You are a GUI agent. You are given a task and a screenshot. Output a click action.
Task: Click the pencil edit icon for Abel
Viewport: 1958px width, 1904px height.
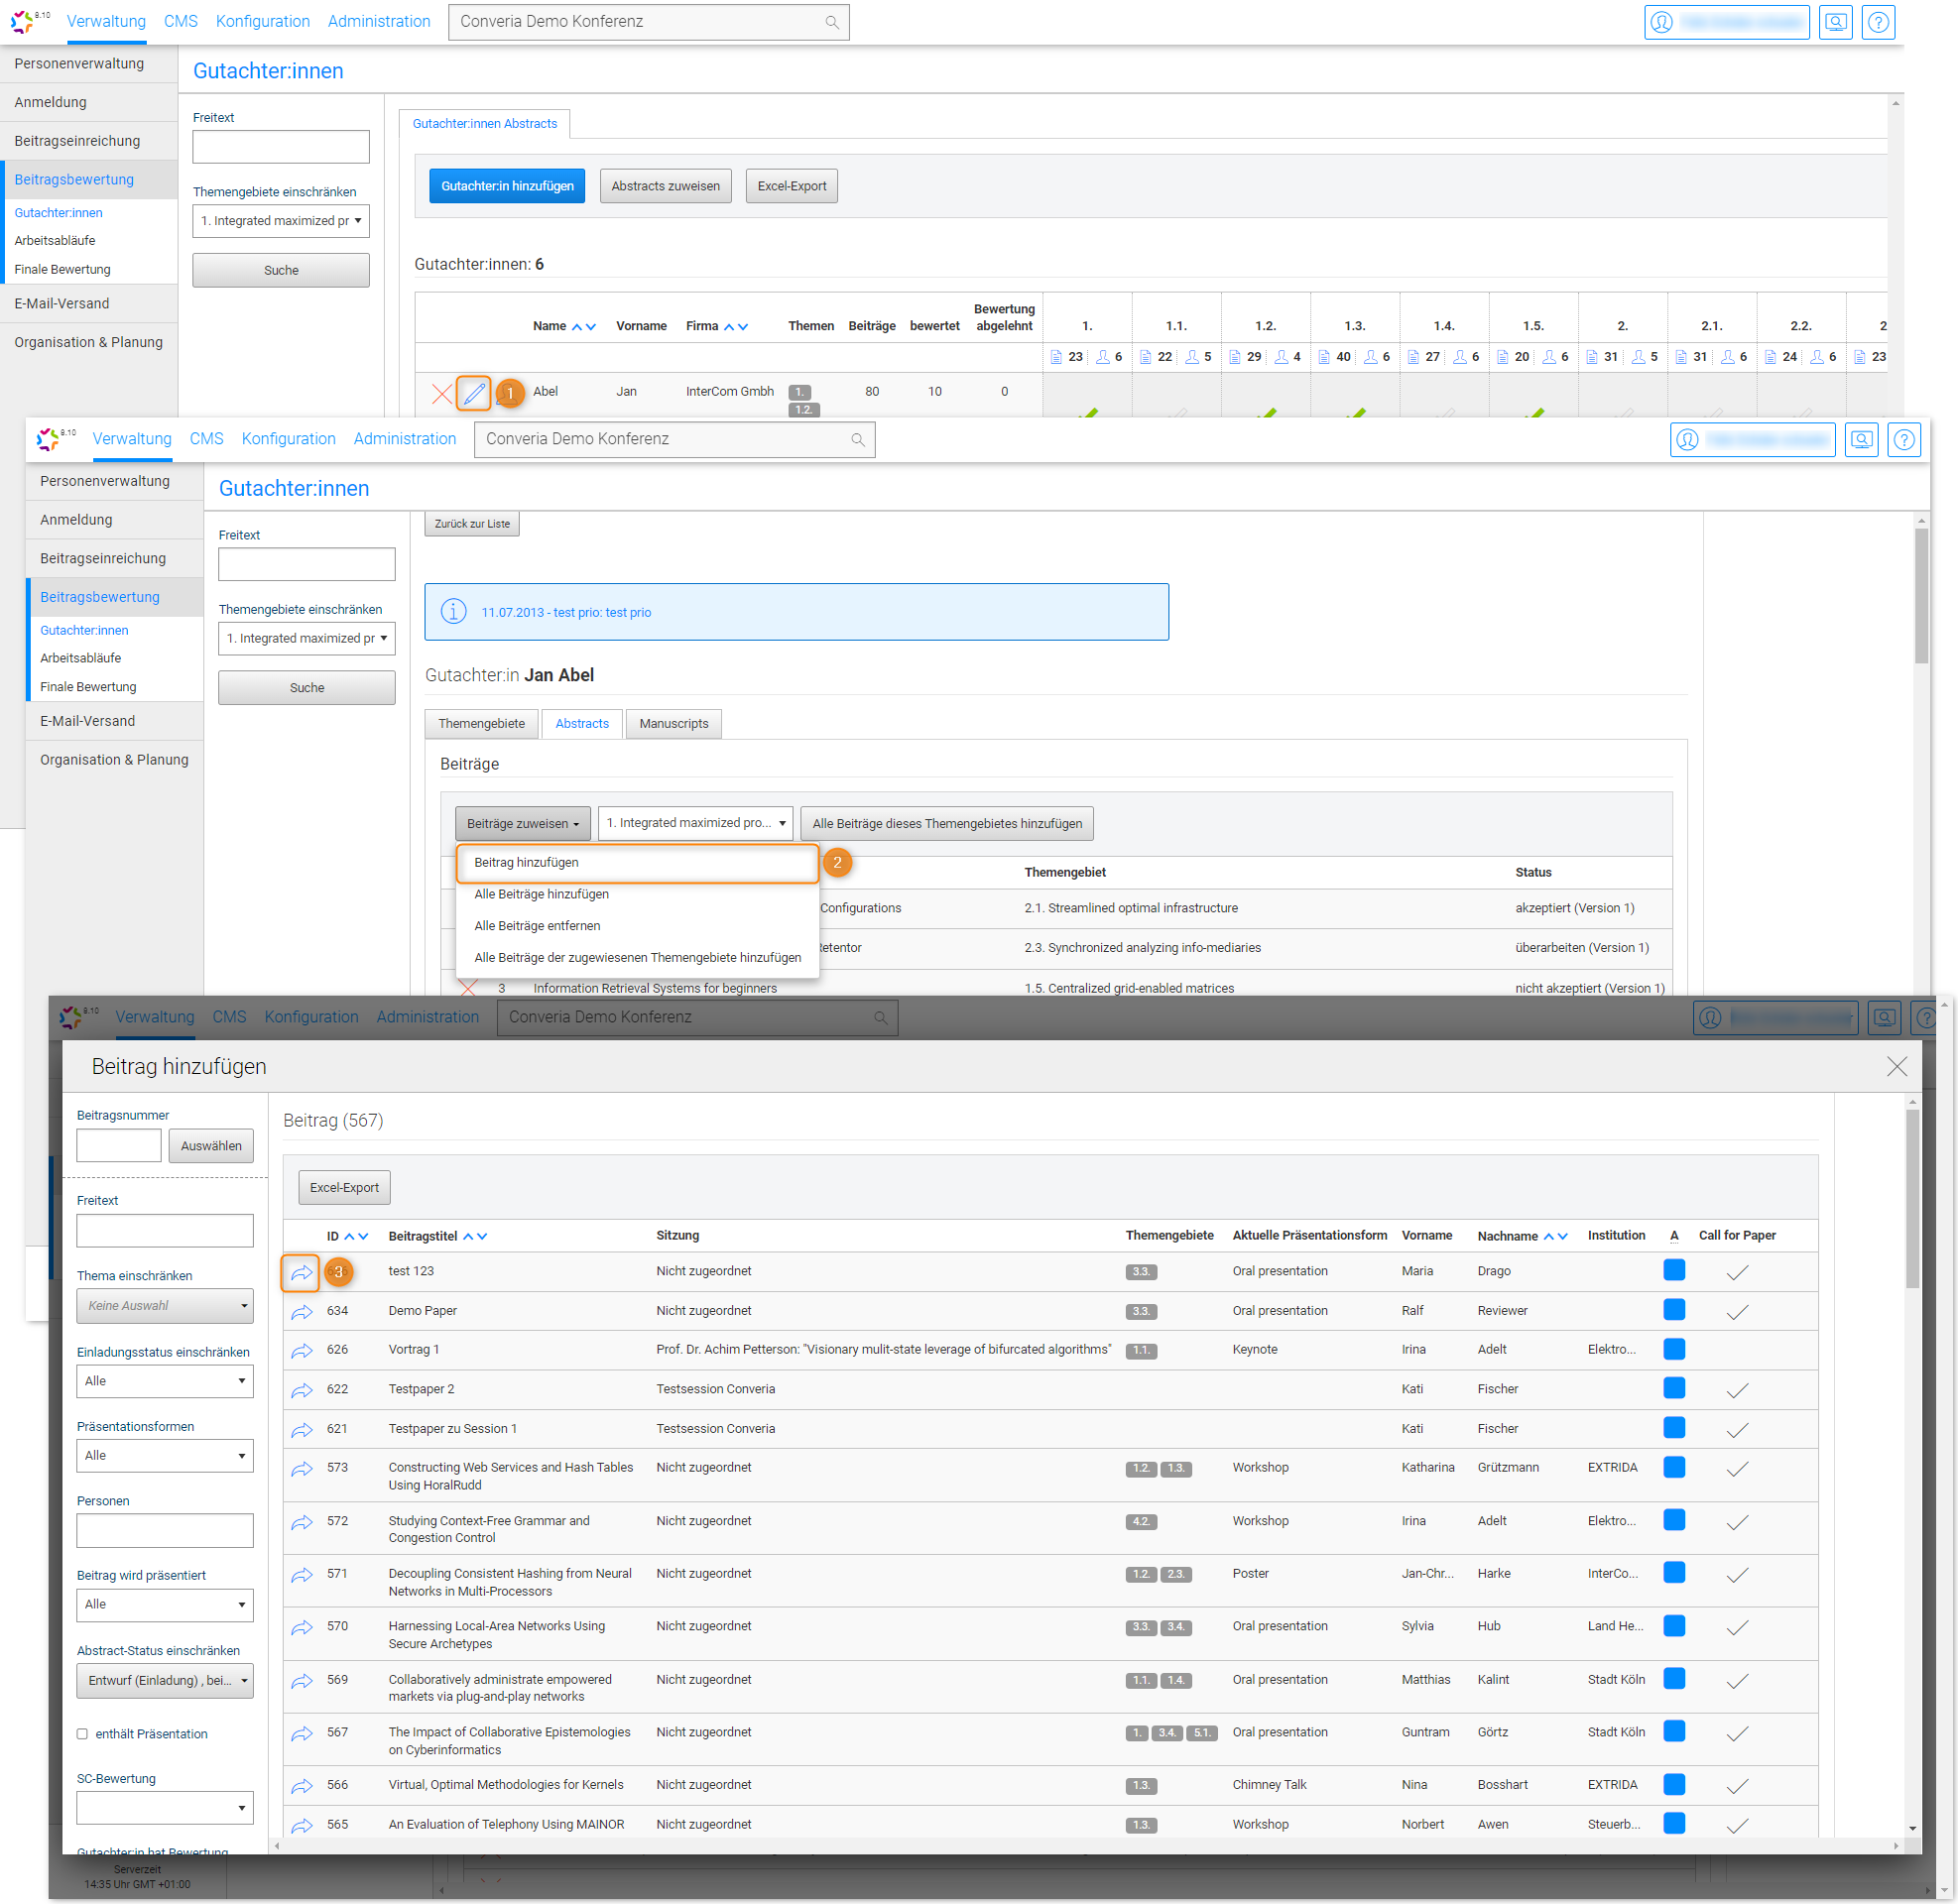pos(473,393)
